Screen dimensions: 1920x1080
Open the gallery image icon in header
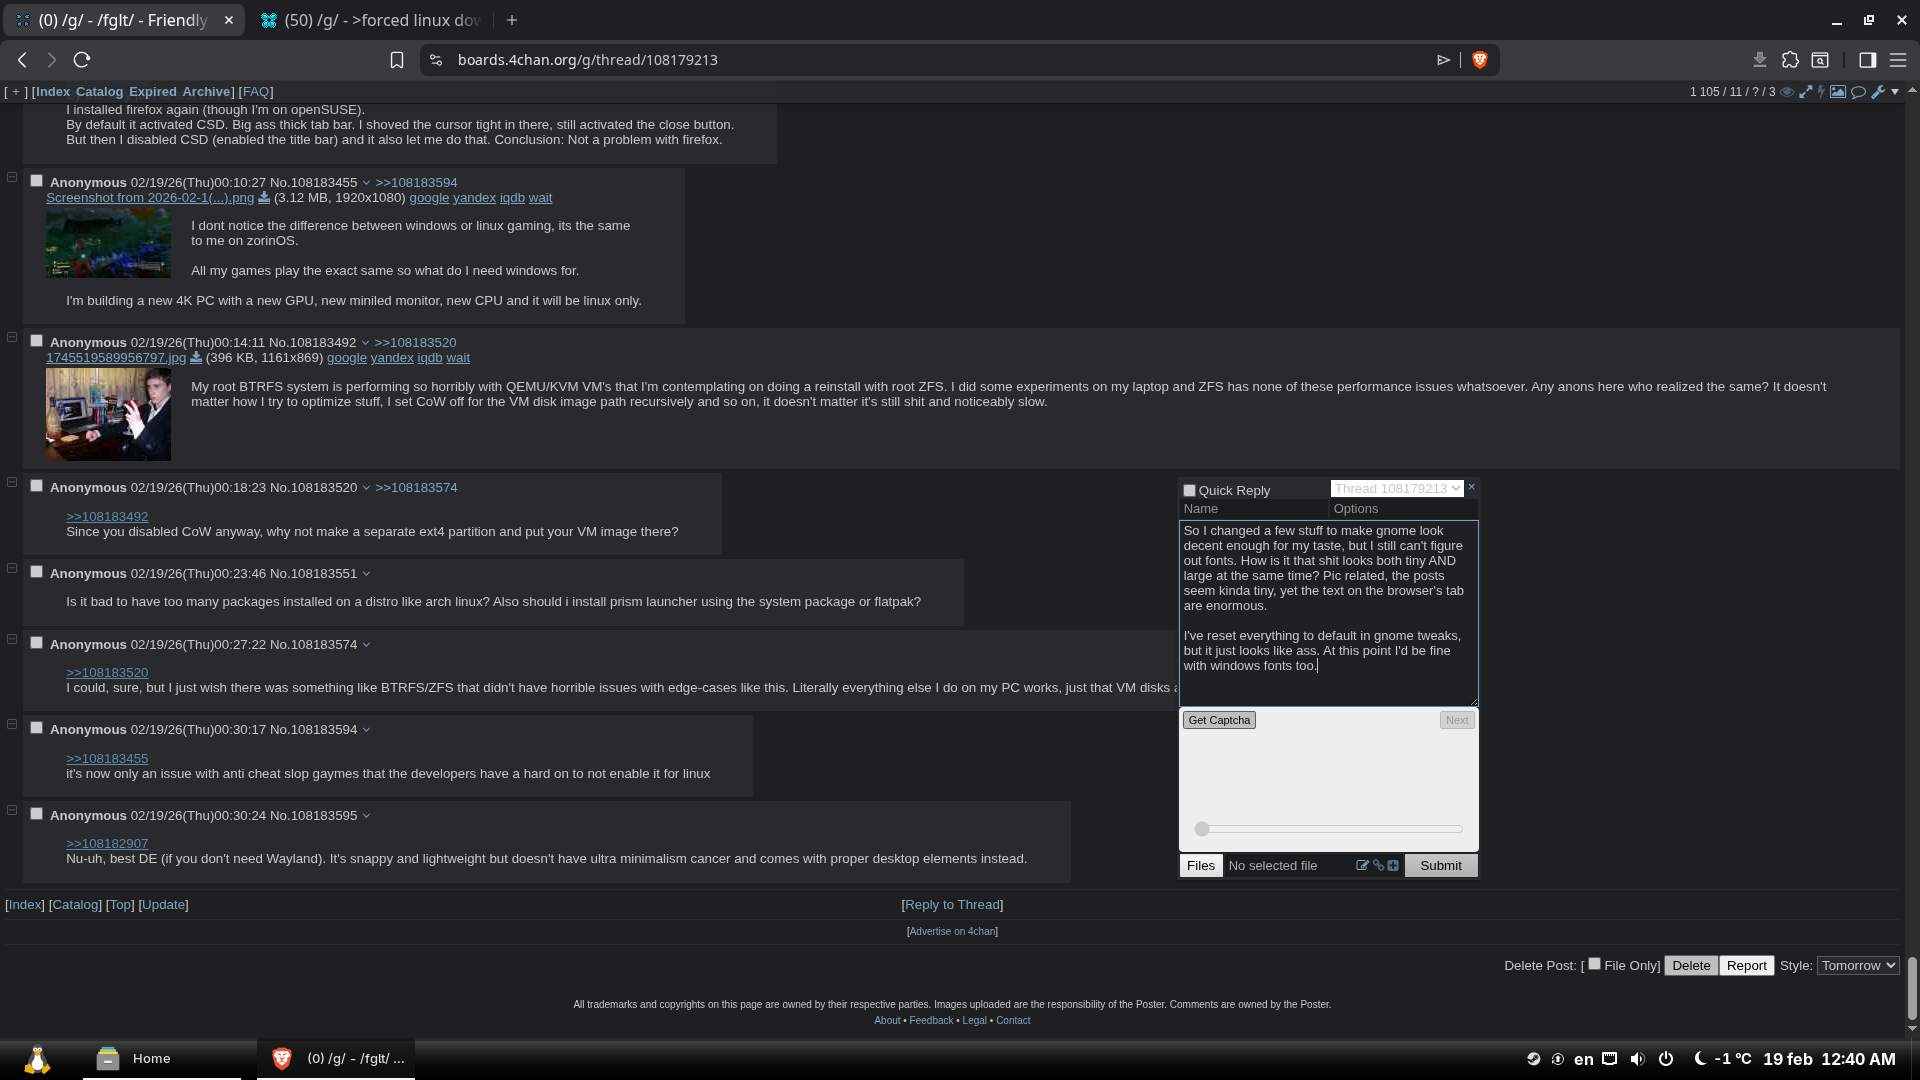pos(1838,91)
